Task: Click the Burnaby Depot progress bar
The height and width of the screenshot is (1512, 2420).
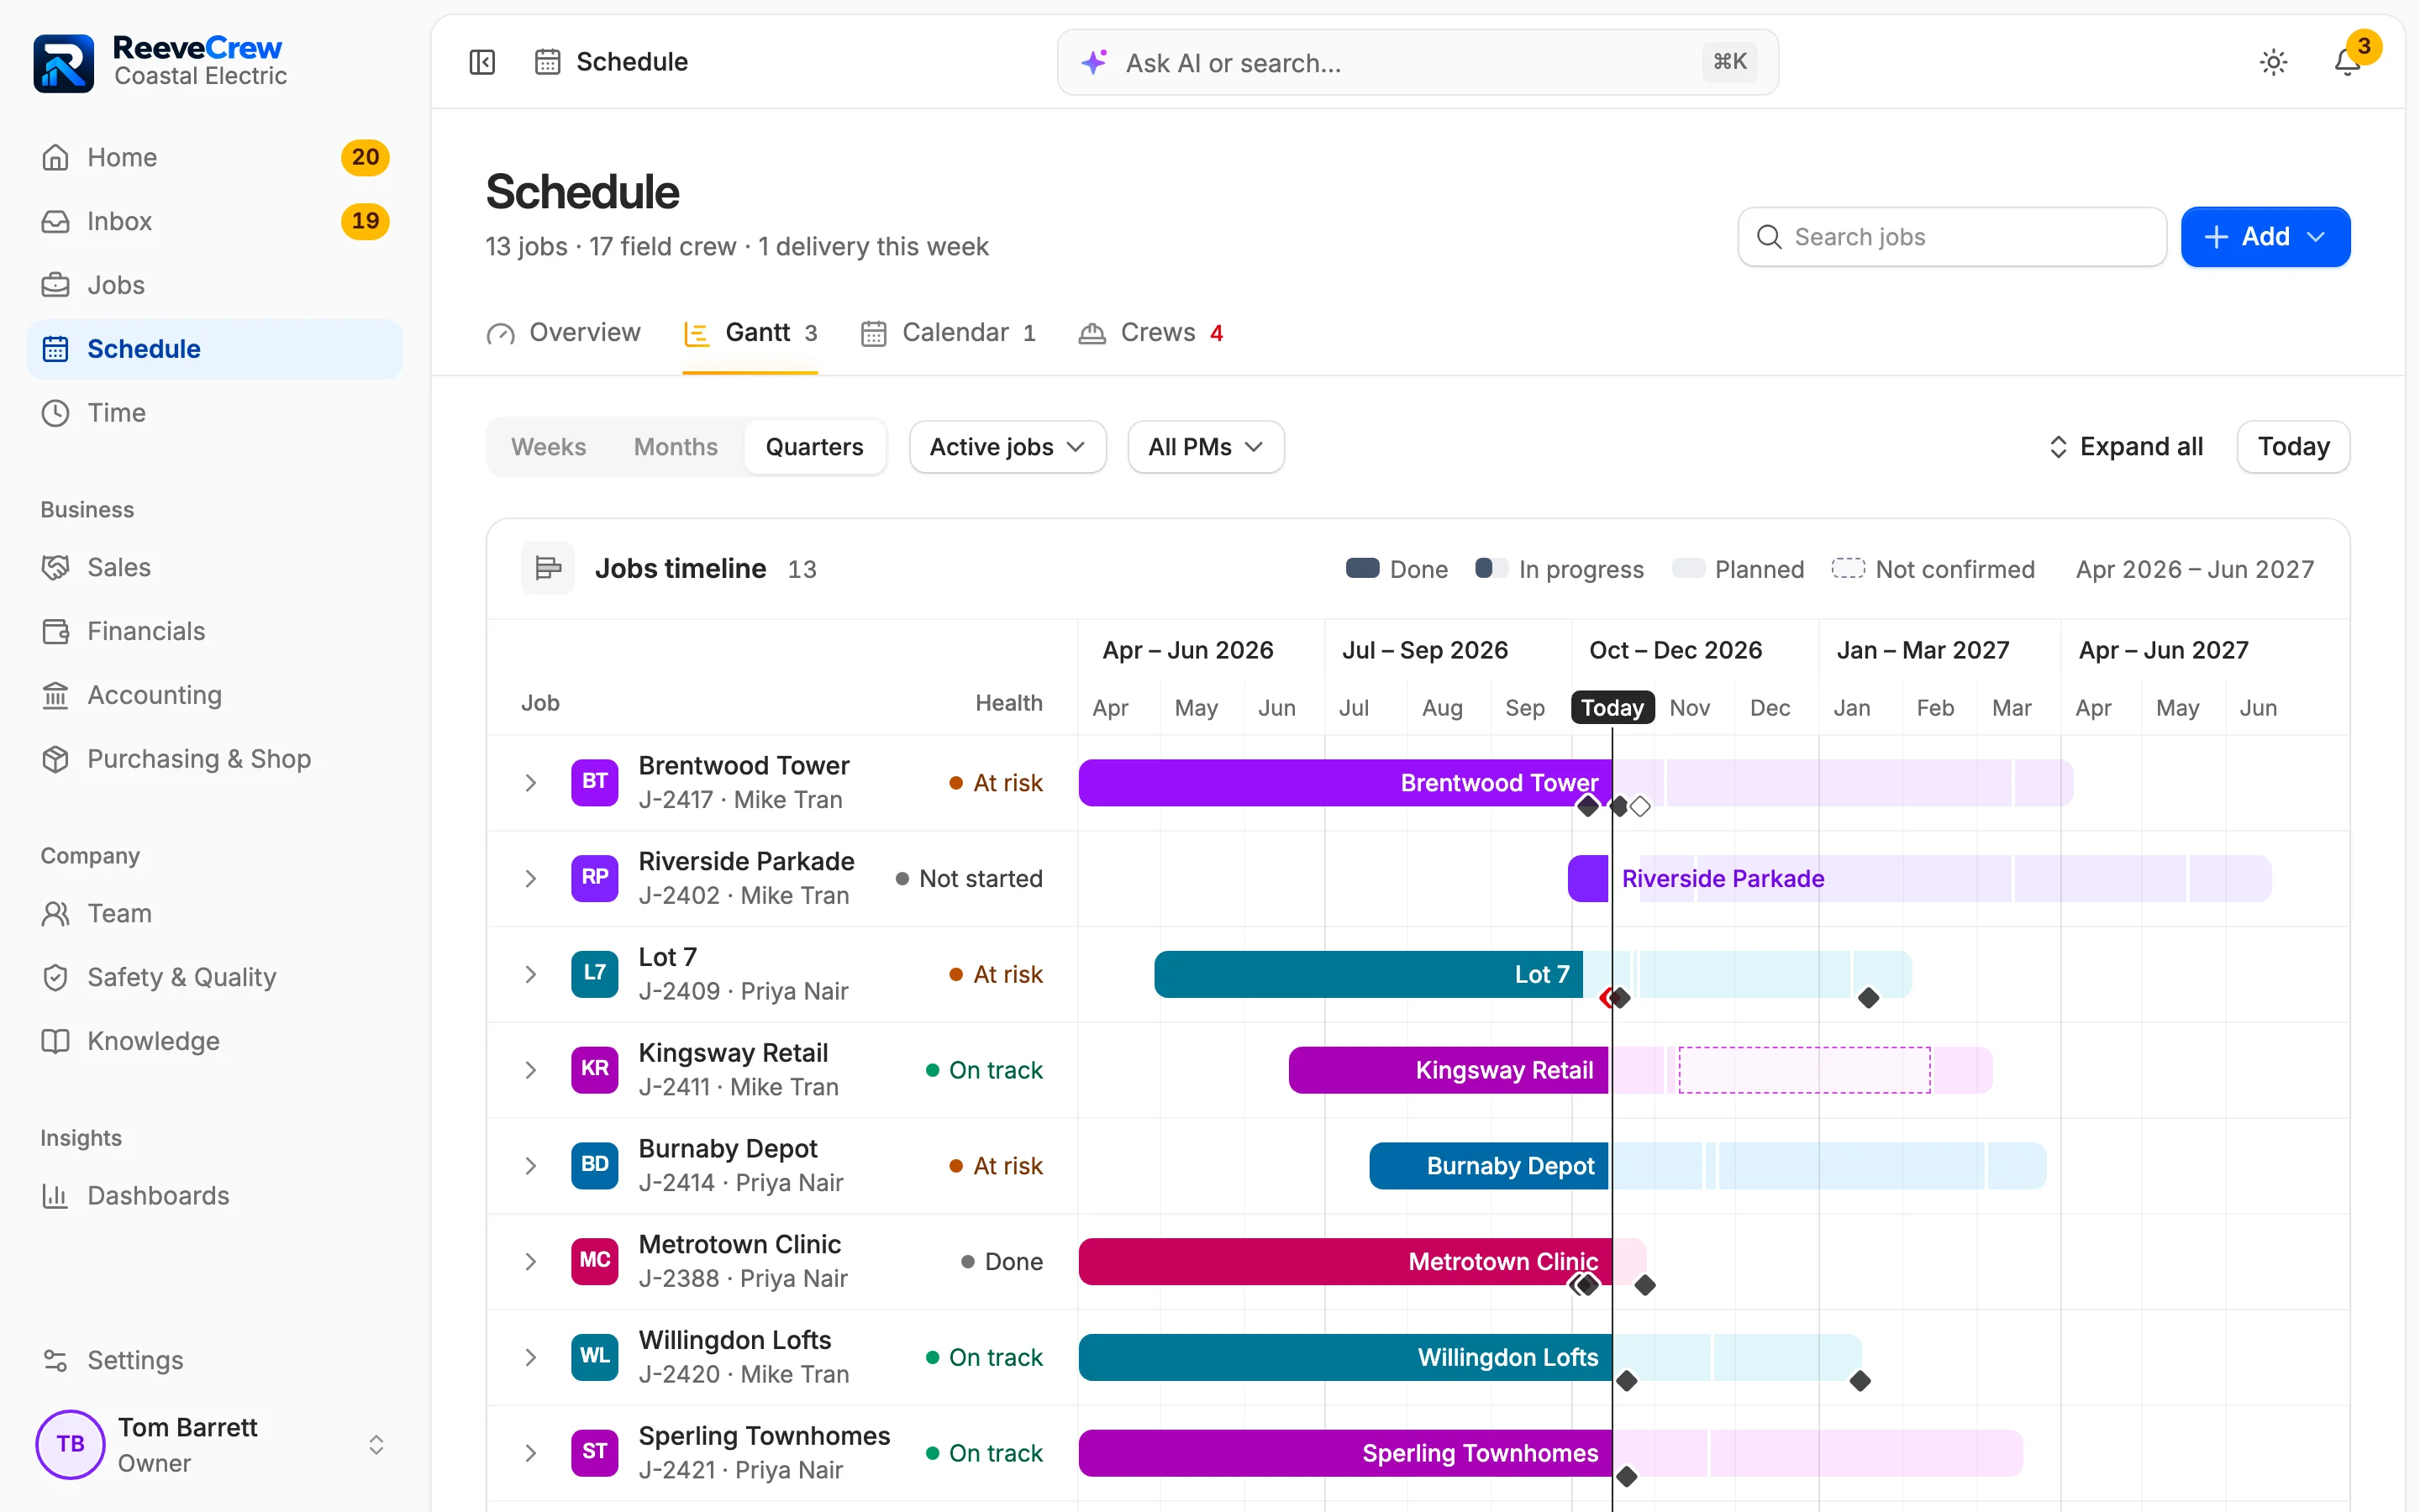Action: [1489, 1166]
